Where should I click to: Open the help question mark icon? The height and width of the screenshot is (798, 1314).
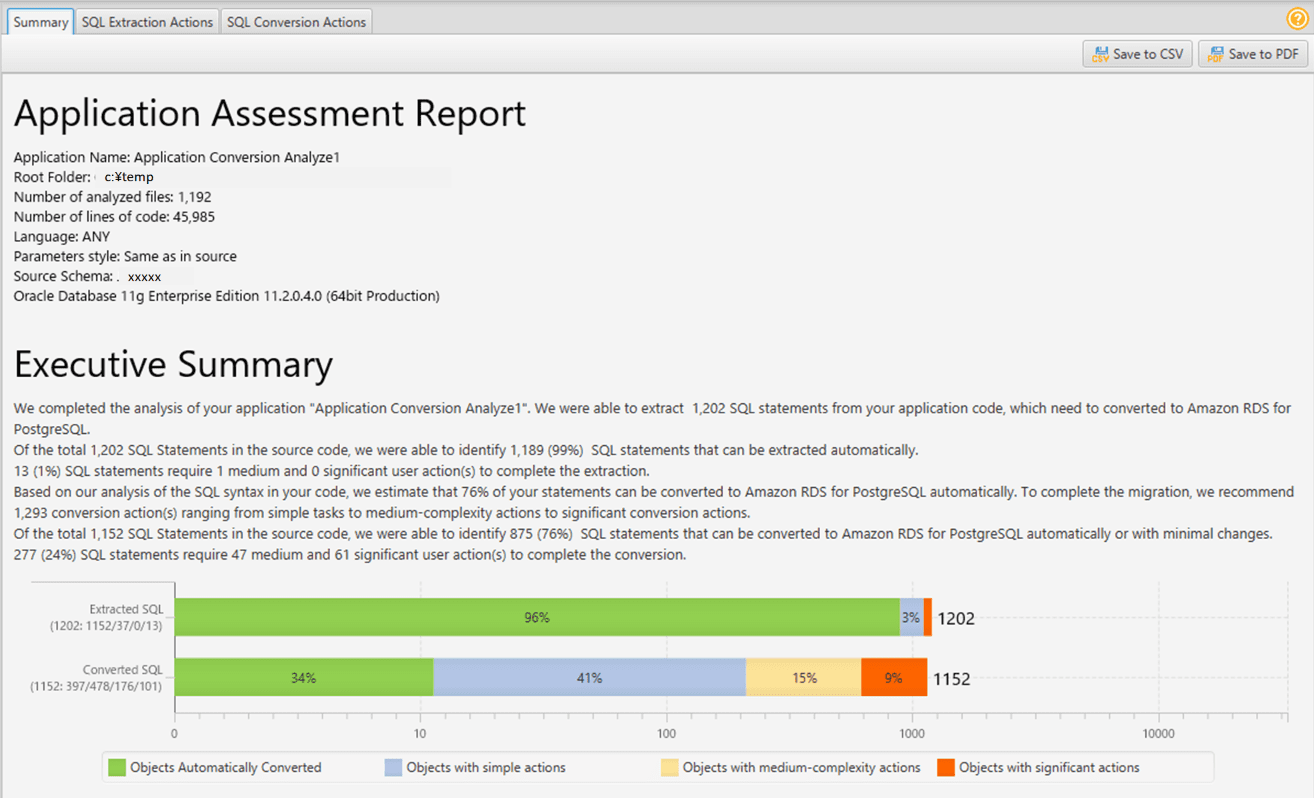[1297, 19]
